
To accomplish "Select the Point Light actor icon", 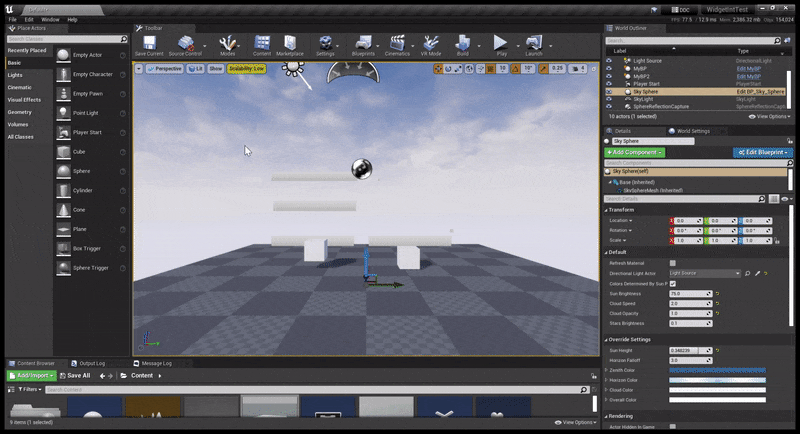I will 63,113.
